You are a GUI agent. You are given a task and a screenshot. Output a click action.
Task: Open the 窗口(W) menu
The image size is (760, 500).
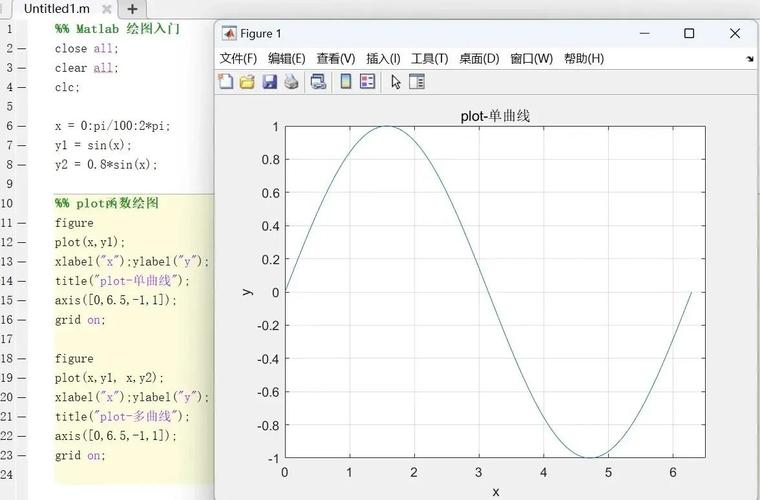click(x=531, y=59)
